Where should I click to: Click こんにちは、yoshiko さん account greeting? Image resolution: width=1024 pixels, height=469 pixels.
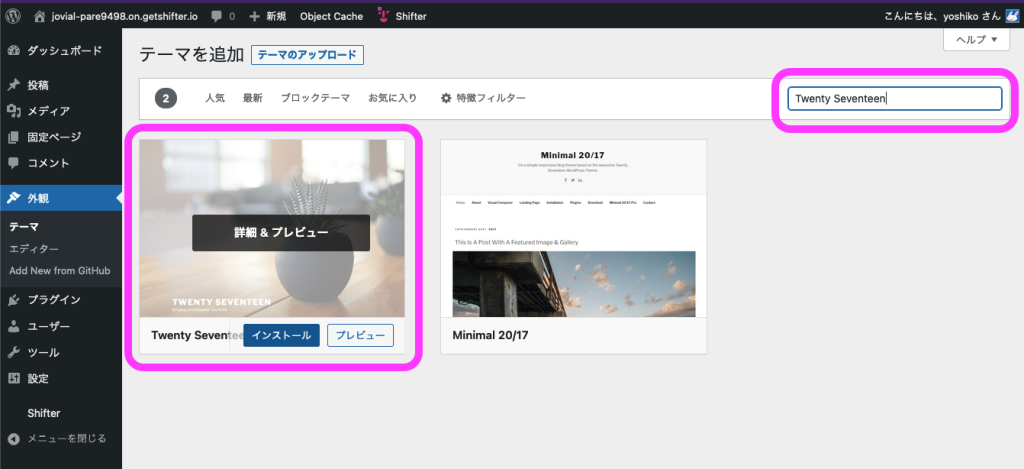click(x=942, y=16)
